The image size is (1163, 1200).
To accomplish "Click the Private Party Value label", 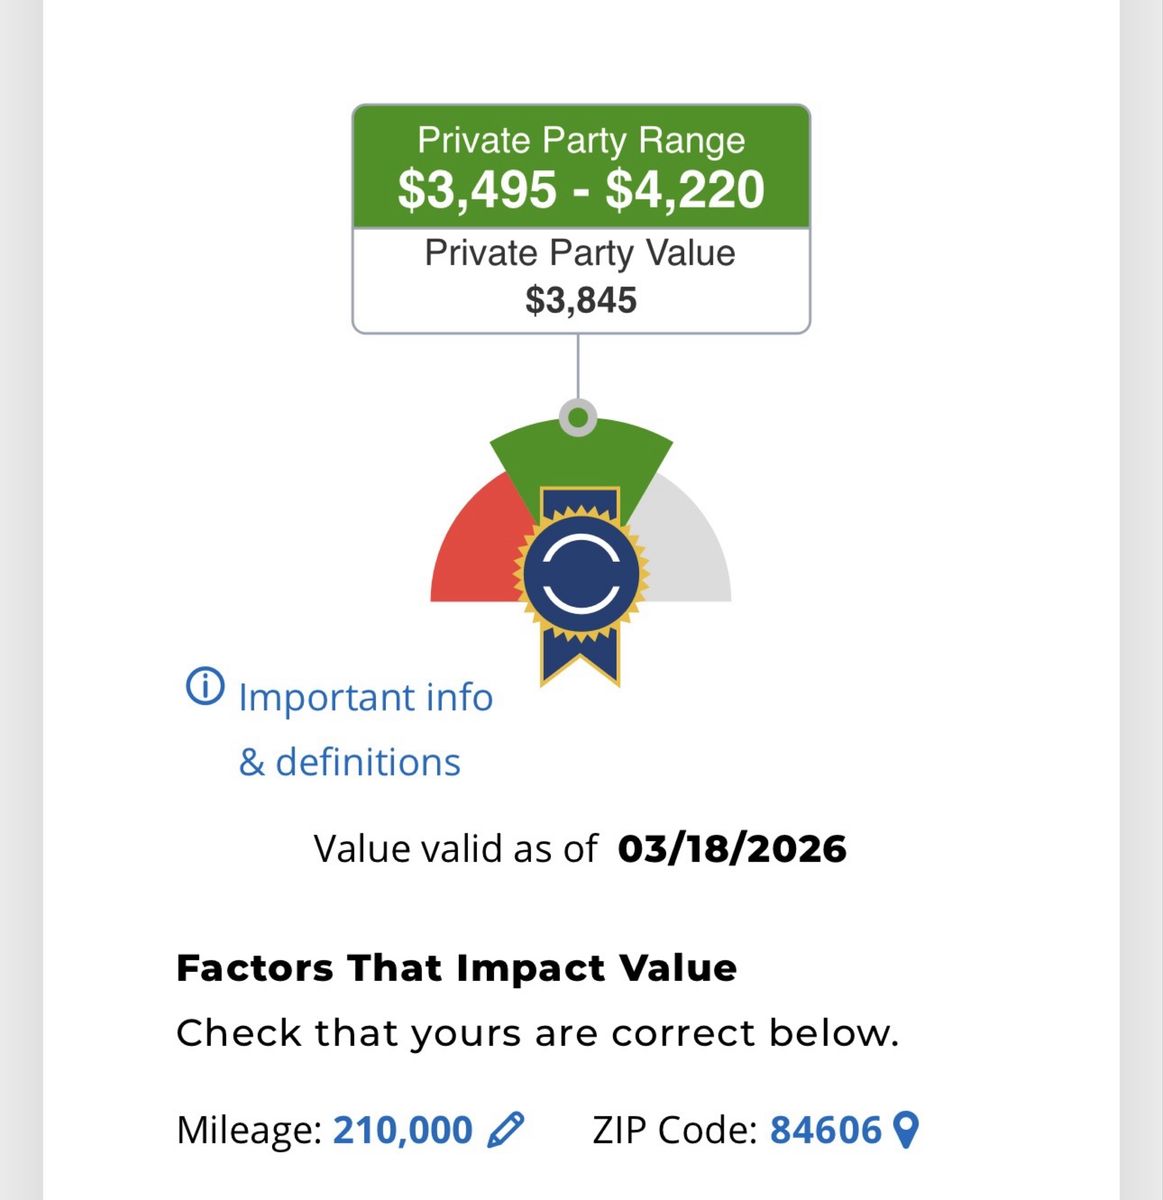I will [580, 253].
